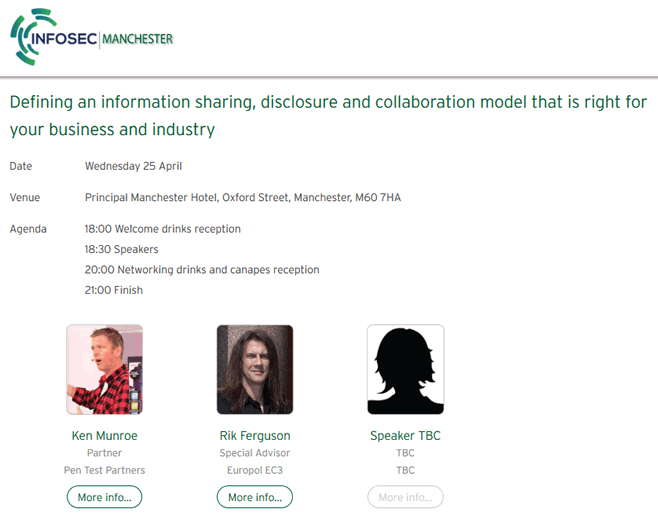Click Ken Munroe's speaker photo

click(104, 369)
